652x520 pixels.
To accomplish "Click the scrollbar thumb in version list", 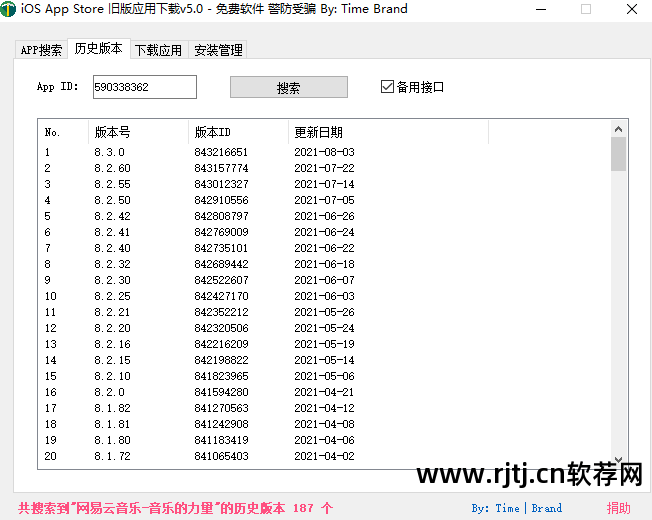I will click(x=618, y=154).
